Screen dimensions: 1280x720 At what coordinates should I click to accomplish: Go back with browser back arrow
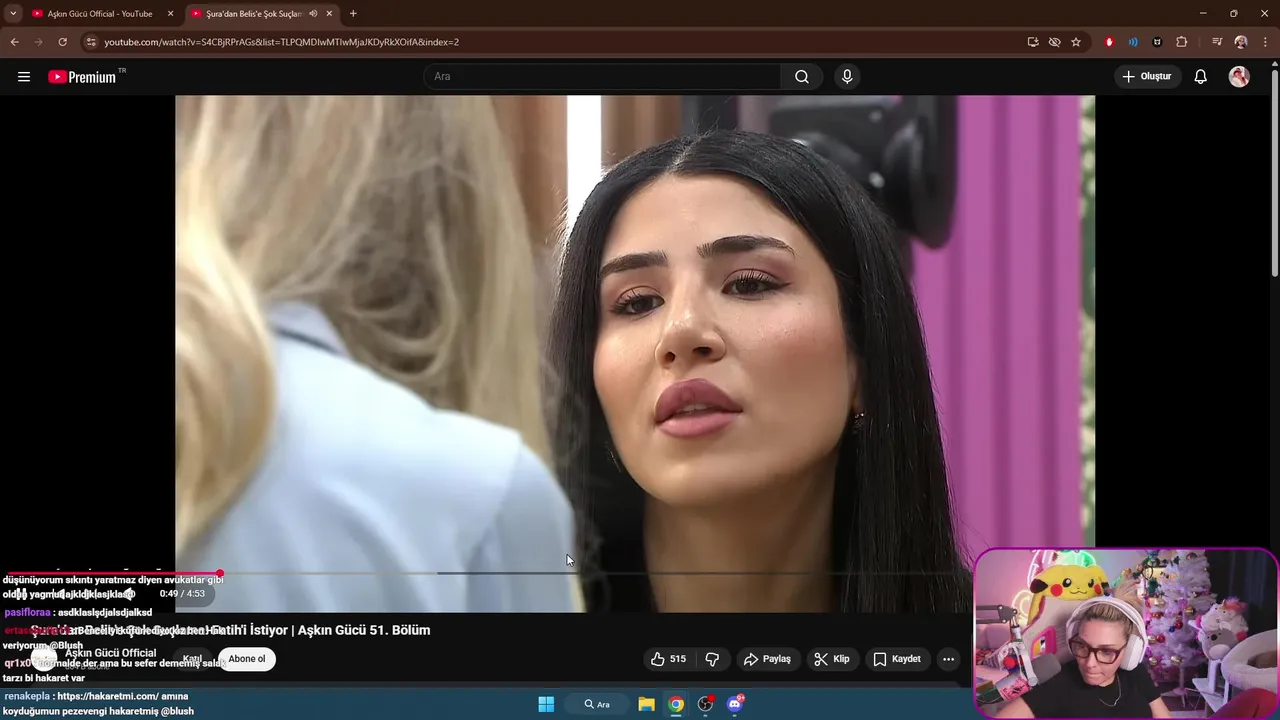point(14,42)
